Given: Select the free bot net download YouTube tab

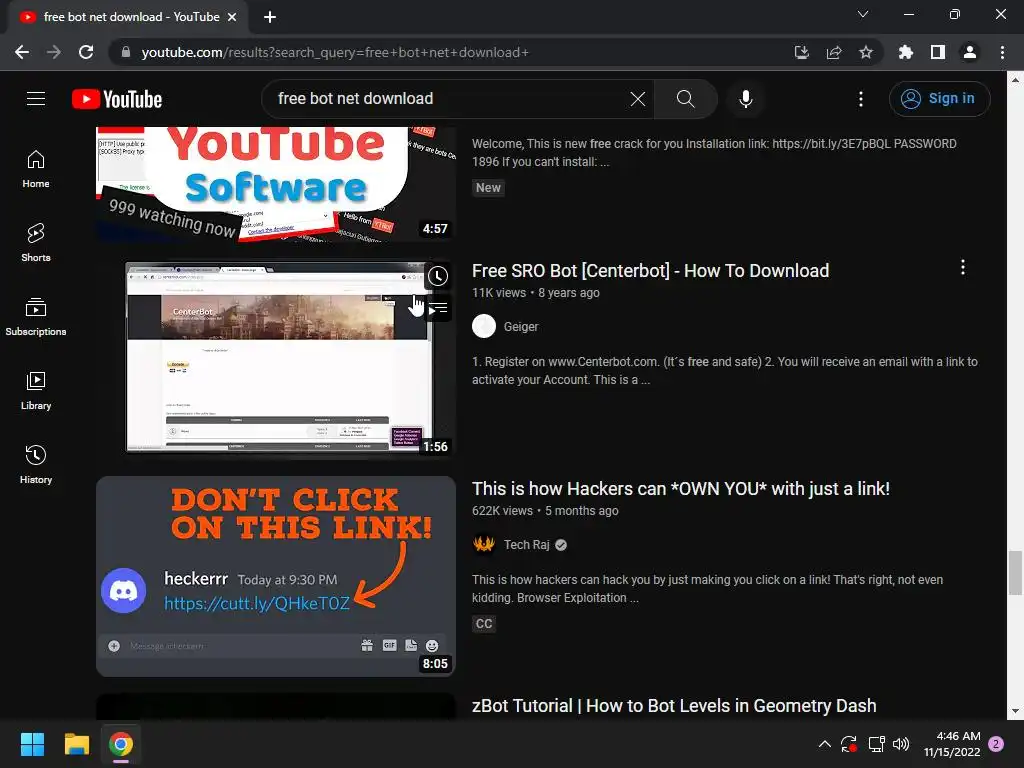Looking at the screenshot, I should [128, 17].
